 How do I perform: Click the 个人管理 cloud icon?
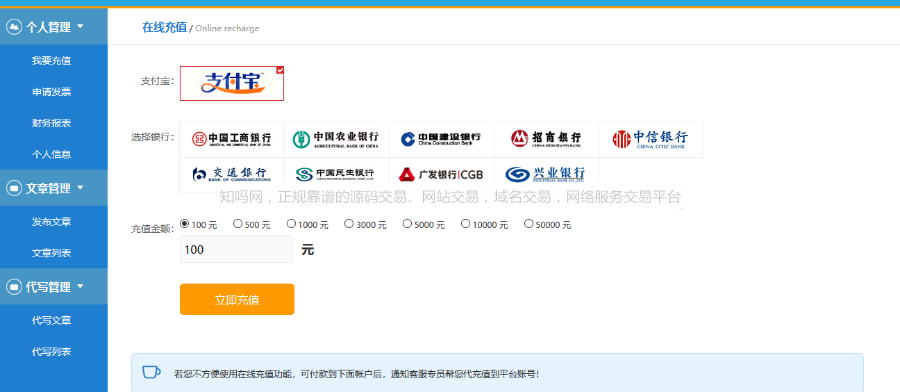(14, 26)
